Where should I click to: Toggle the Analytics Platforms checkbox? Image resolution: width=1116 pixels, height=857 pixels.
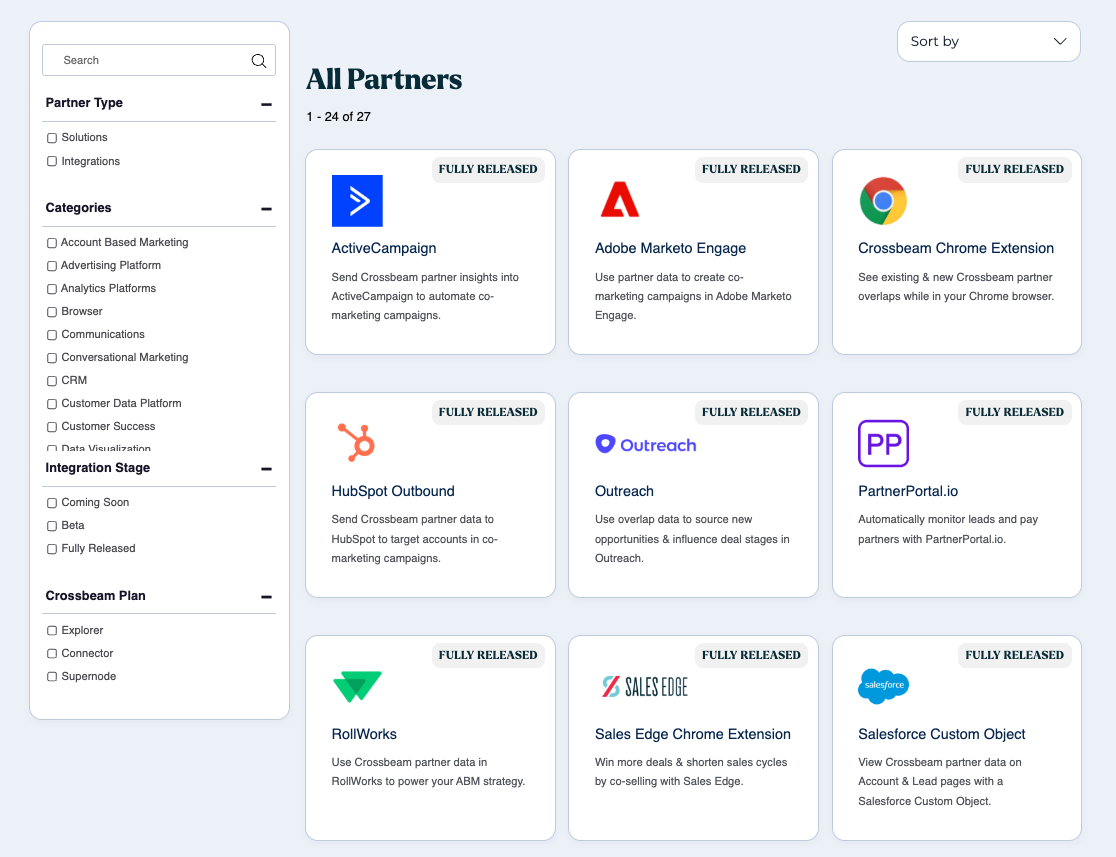coord(52,289)
